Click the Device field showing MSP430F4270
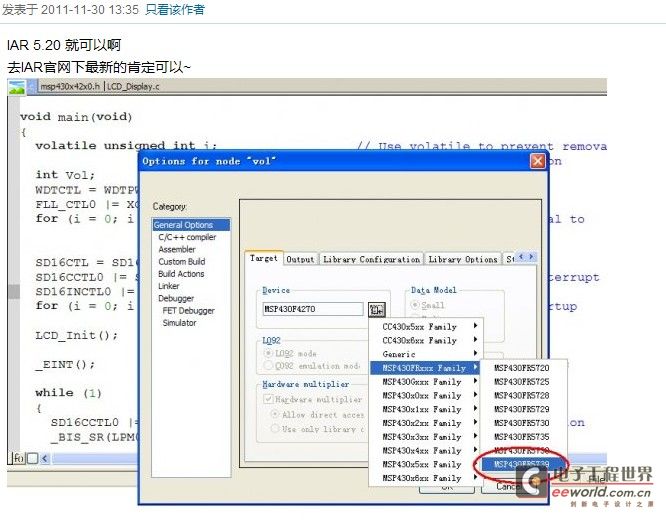The height and width of the screenshot is (522, 666). (313, 309)
